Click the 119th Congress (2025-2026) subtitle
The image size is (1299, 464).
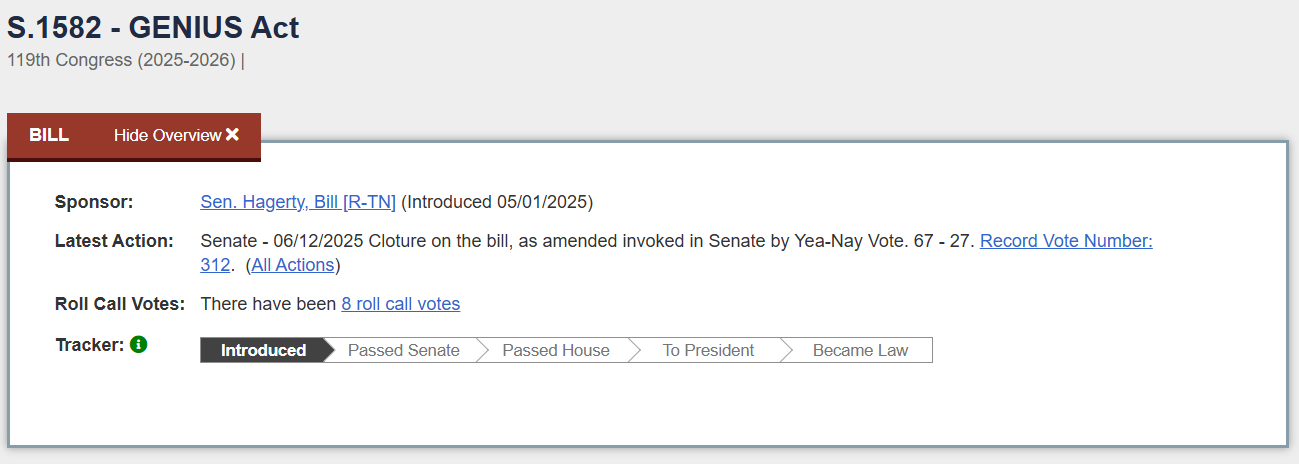121,60
